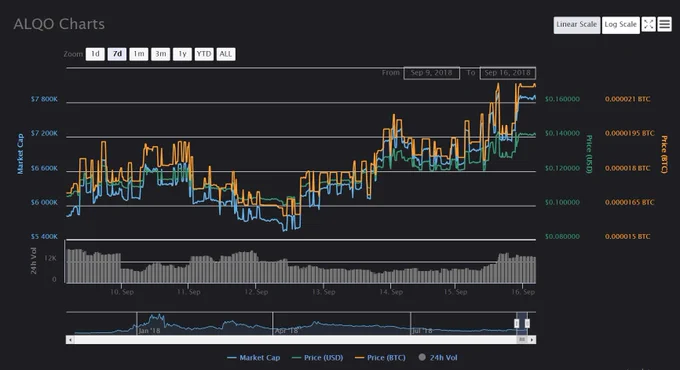Screen dimensions: 680x370
Task: Set zoom to 3m
Action: click(160, 54)
